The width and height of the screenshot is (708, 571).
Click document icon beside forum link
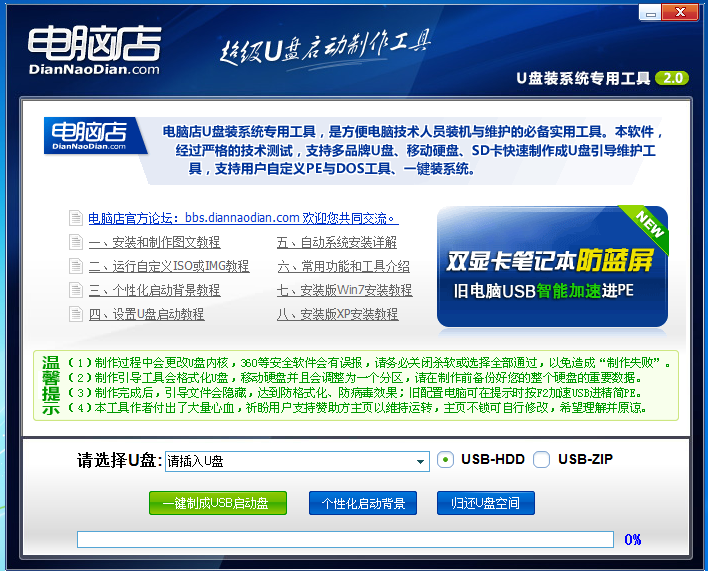coord(76,218)
